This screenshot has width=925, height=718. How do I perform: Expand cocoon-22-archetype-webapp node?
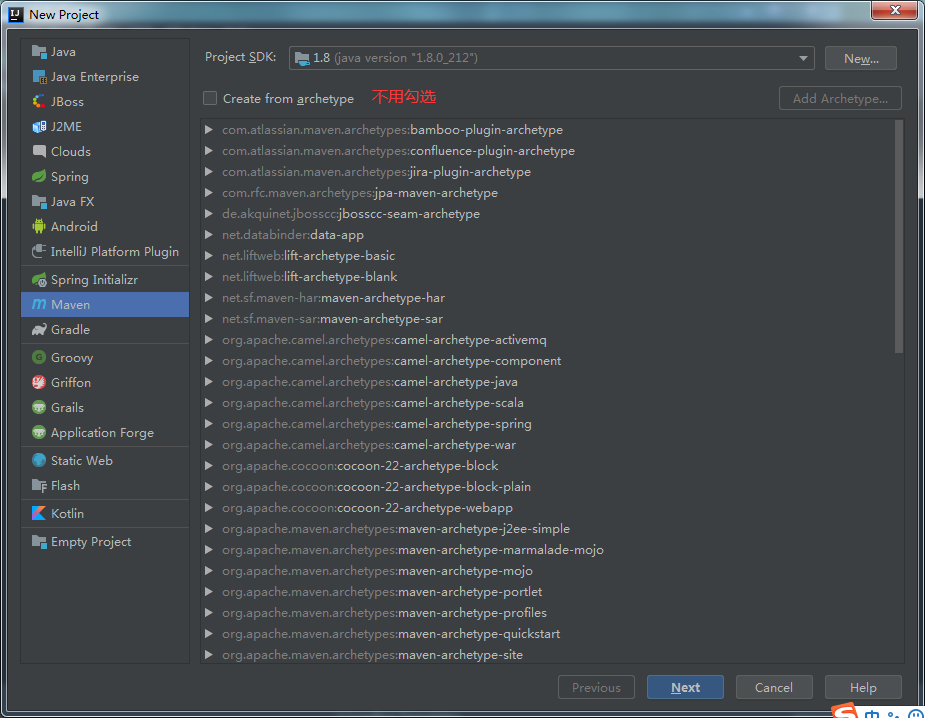(x=208, y=507)
